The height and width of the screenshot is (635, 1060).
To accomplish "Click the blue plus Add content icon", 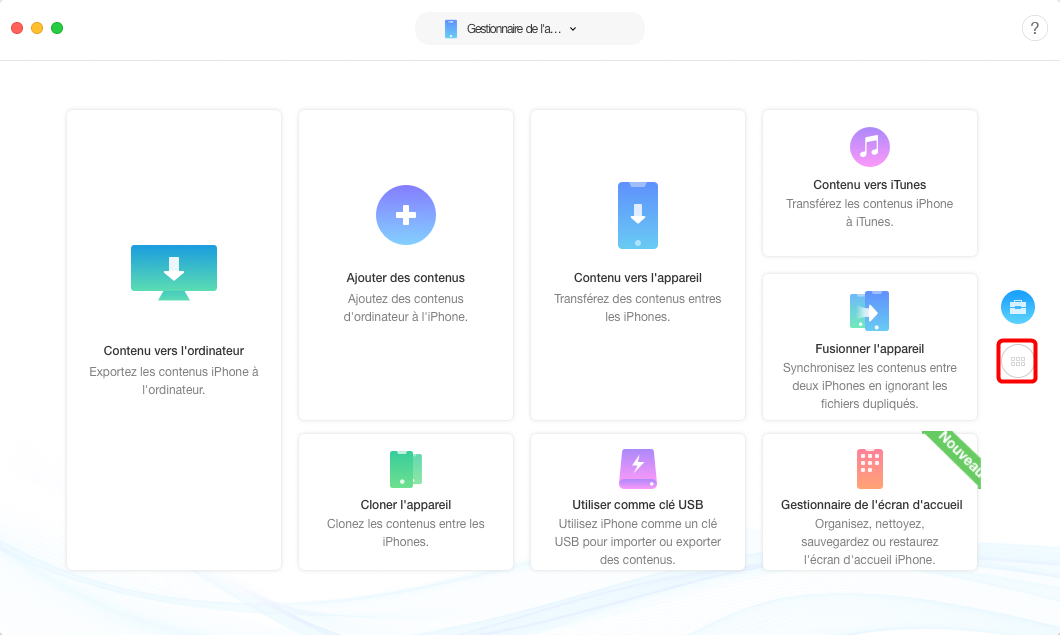I will [406, 215].
